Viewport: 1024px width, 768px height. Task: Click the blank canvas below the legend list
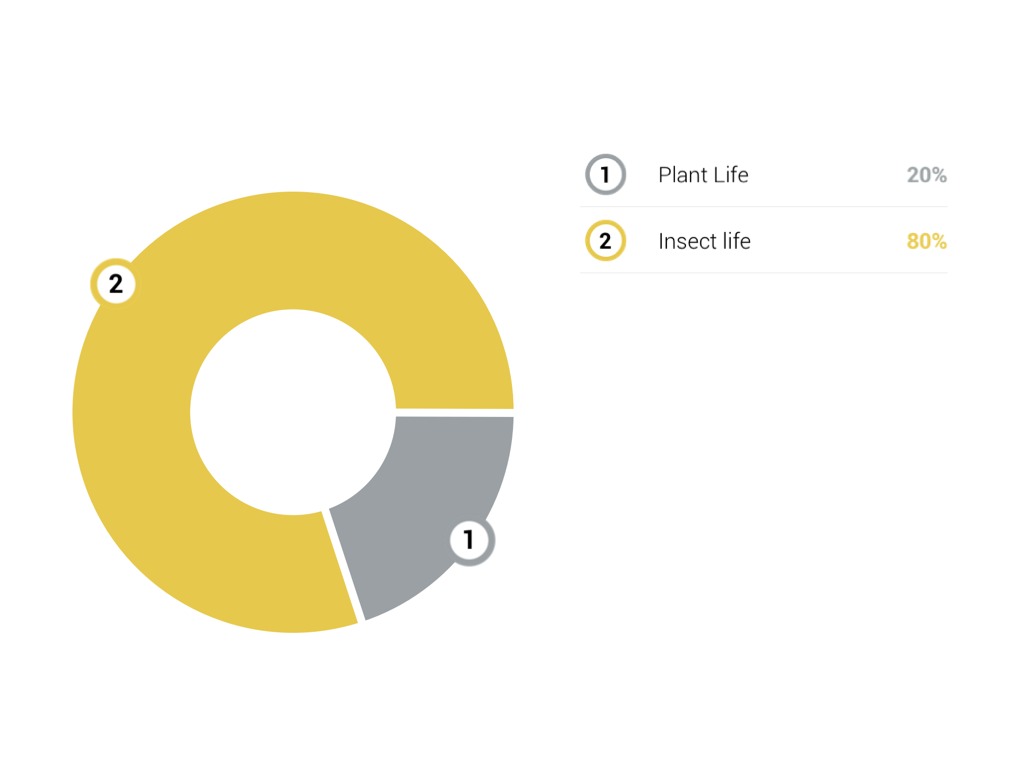[x=764, y=450]
